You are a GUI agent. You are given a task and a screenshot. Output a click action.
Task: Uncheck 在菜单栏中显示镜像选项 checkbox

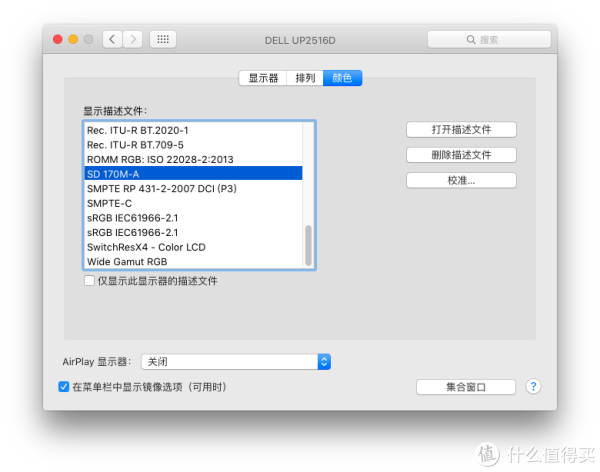point(64,387)
